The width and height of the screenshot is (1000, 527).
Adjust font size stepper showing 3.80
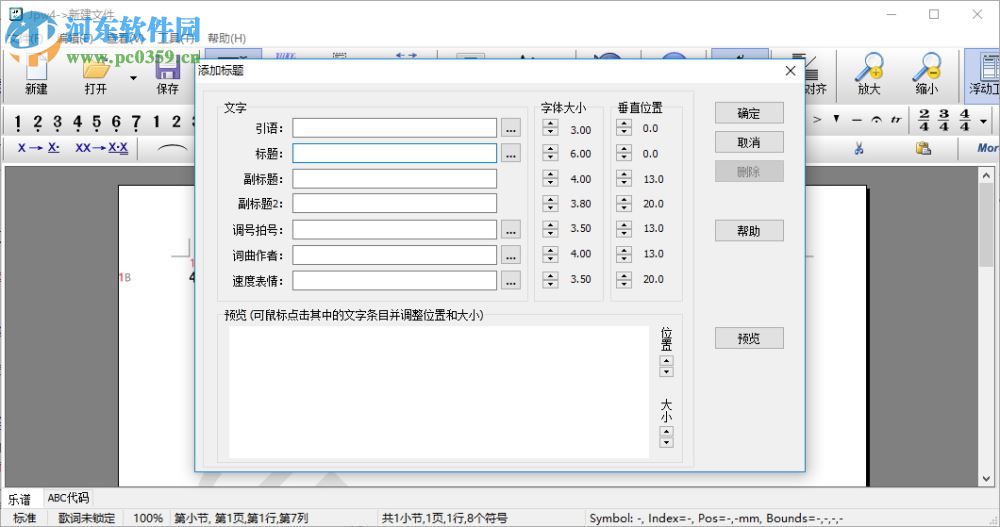(x=550, y=204)
